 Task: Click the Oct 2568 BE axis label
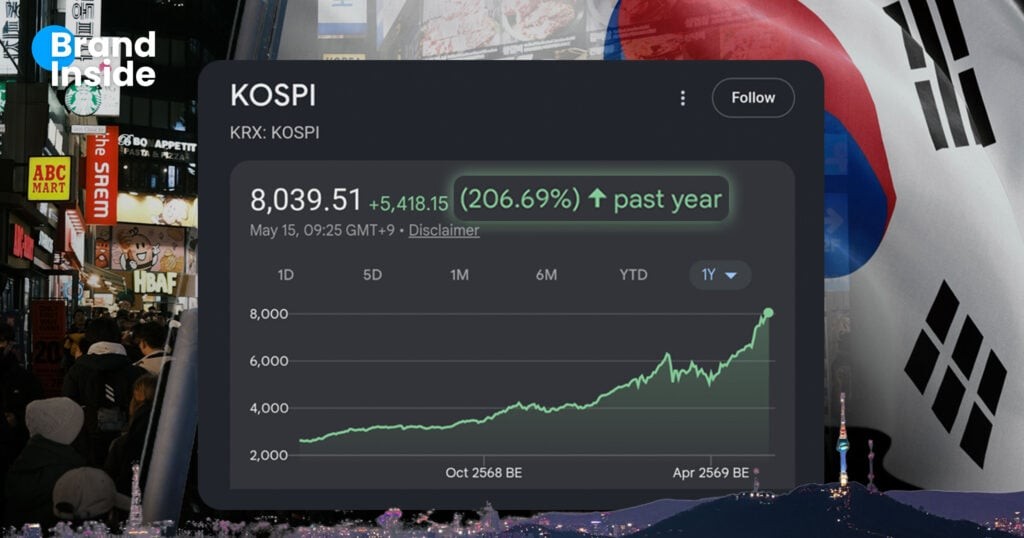click(x=483, y=473)
